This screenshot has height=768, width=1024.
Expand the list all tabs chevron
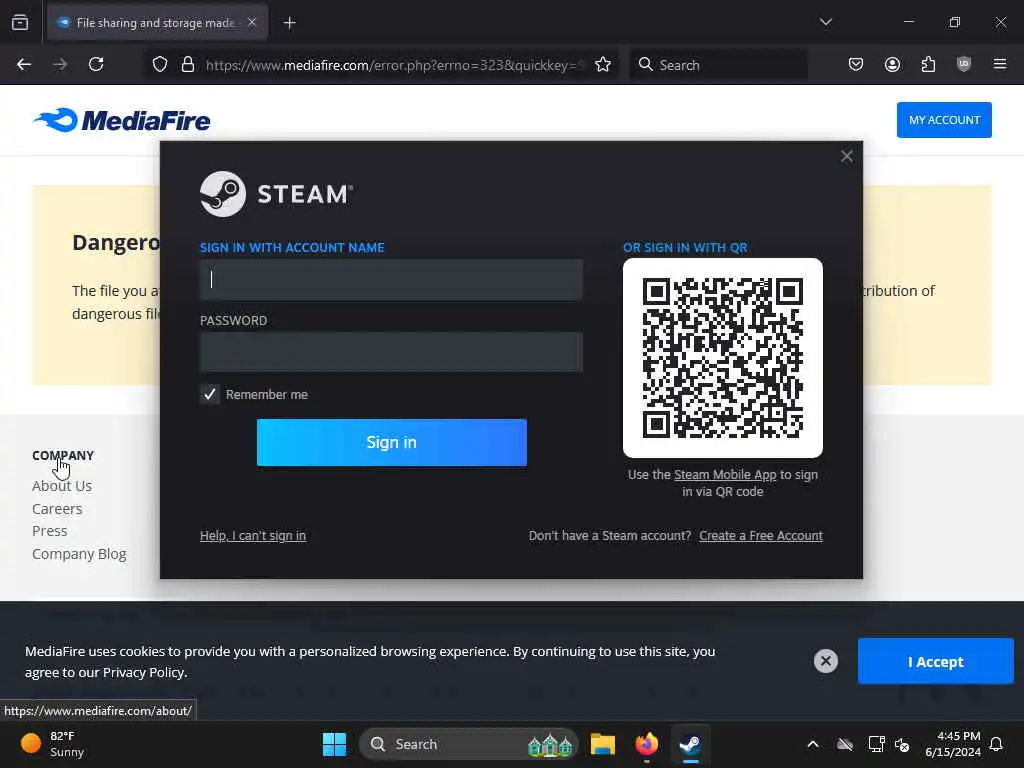click(x=825, y=22)
